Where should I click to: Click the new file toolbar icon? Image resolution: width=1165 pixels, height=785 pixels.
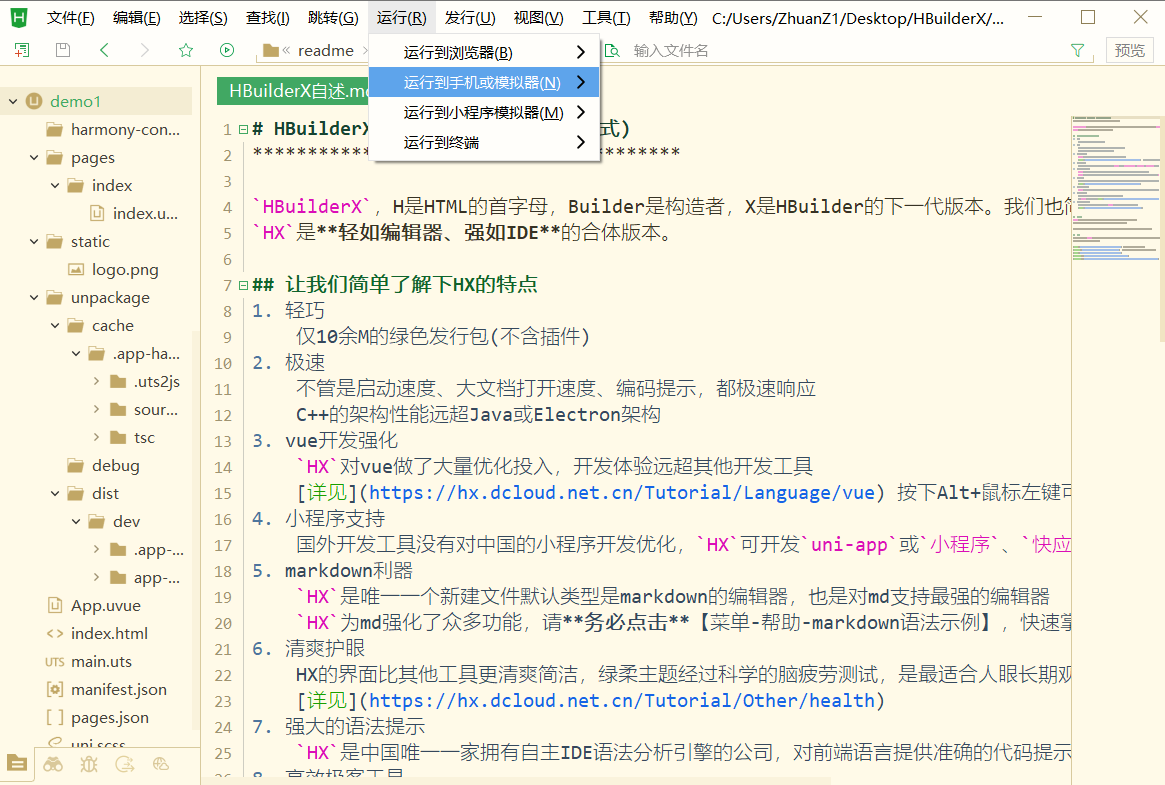(x=22, y=50)
